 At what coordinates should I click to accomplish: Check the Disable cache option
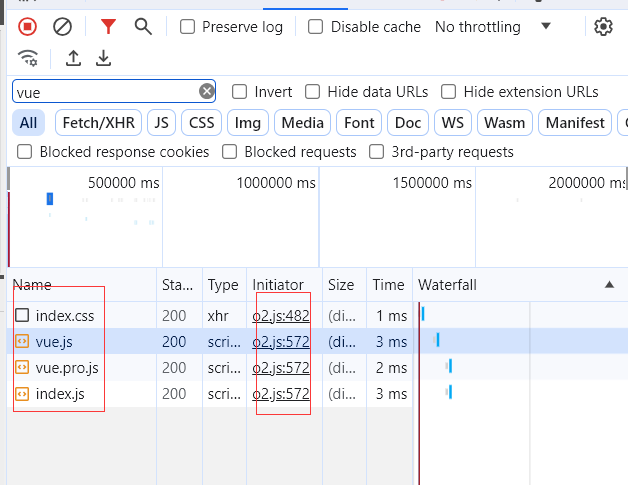click(x=316, y=27)
